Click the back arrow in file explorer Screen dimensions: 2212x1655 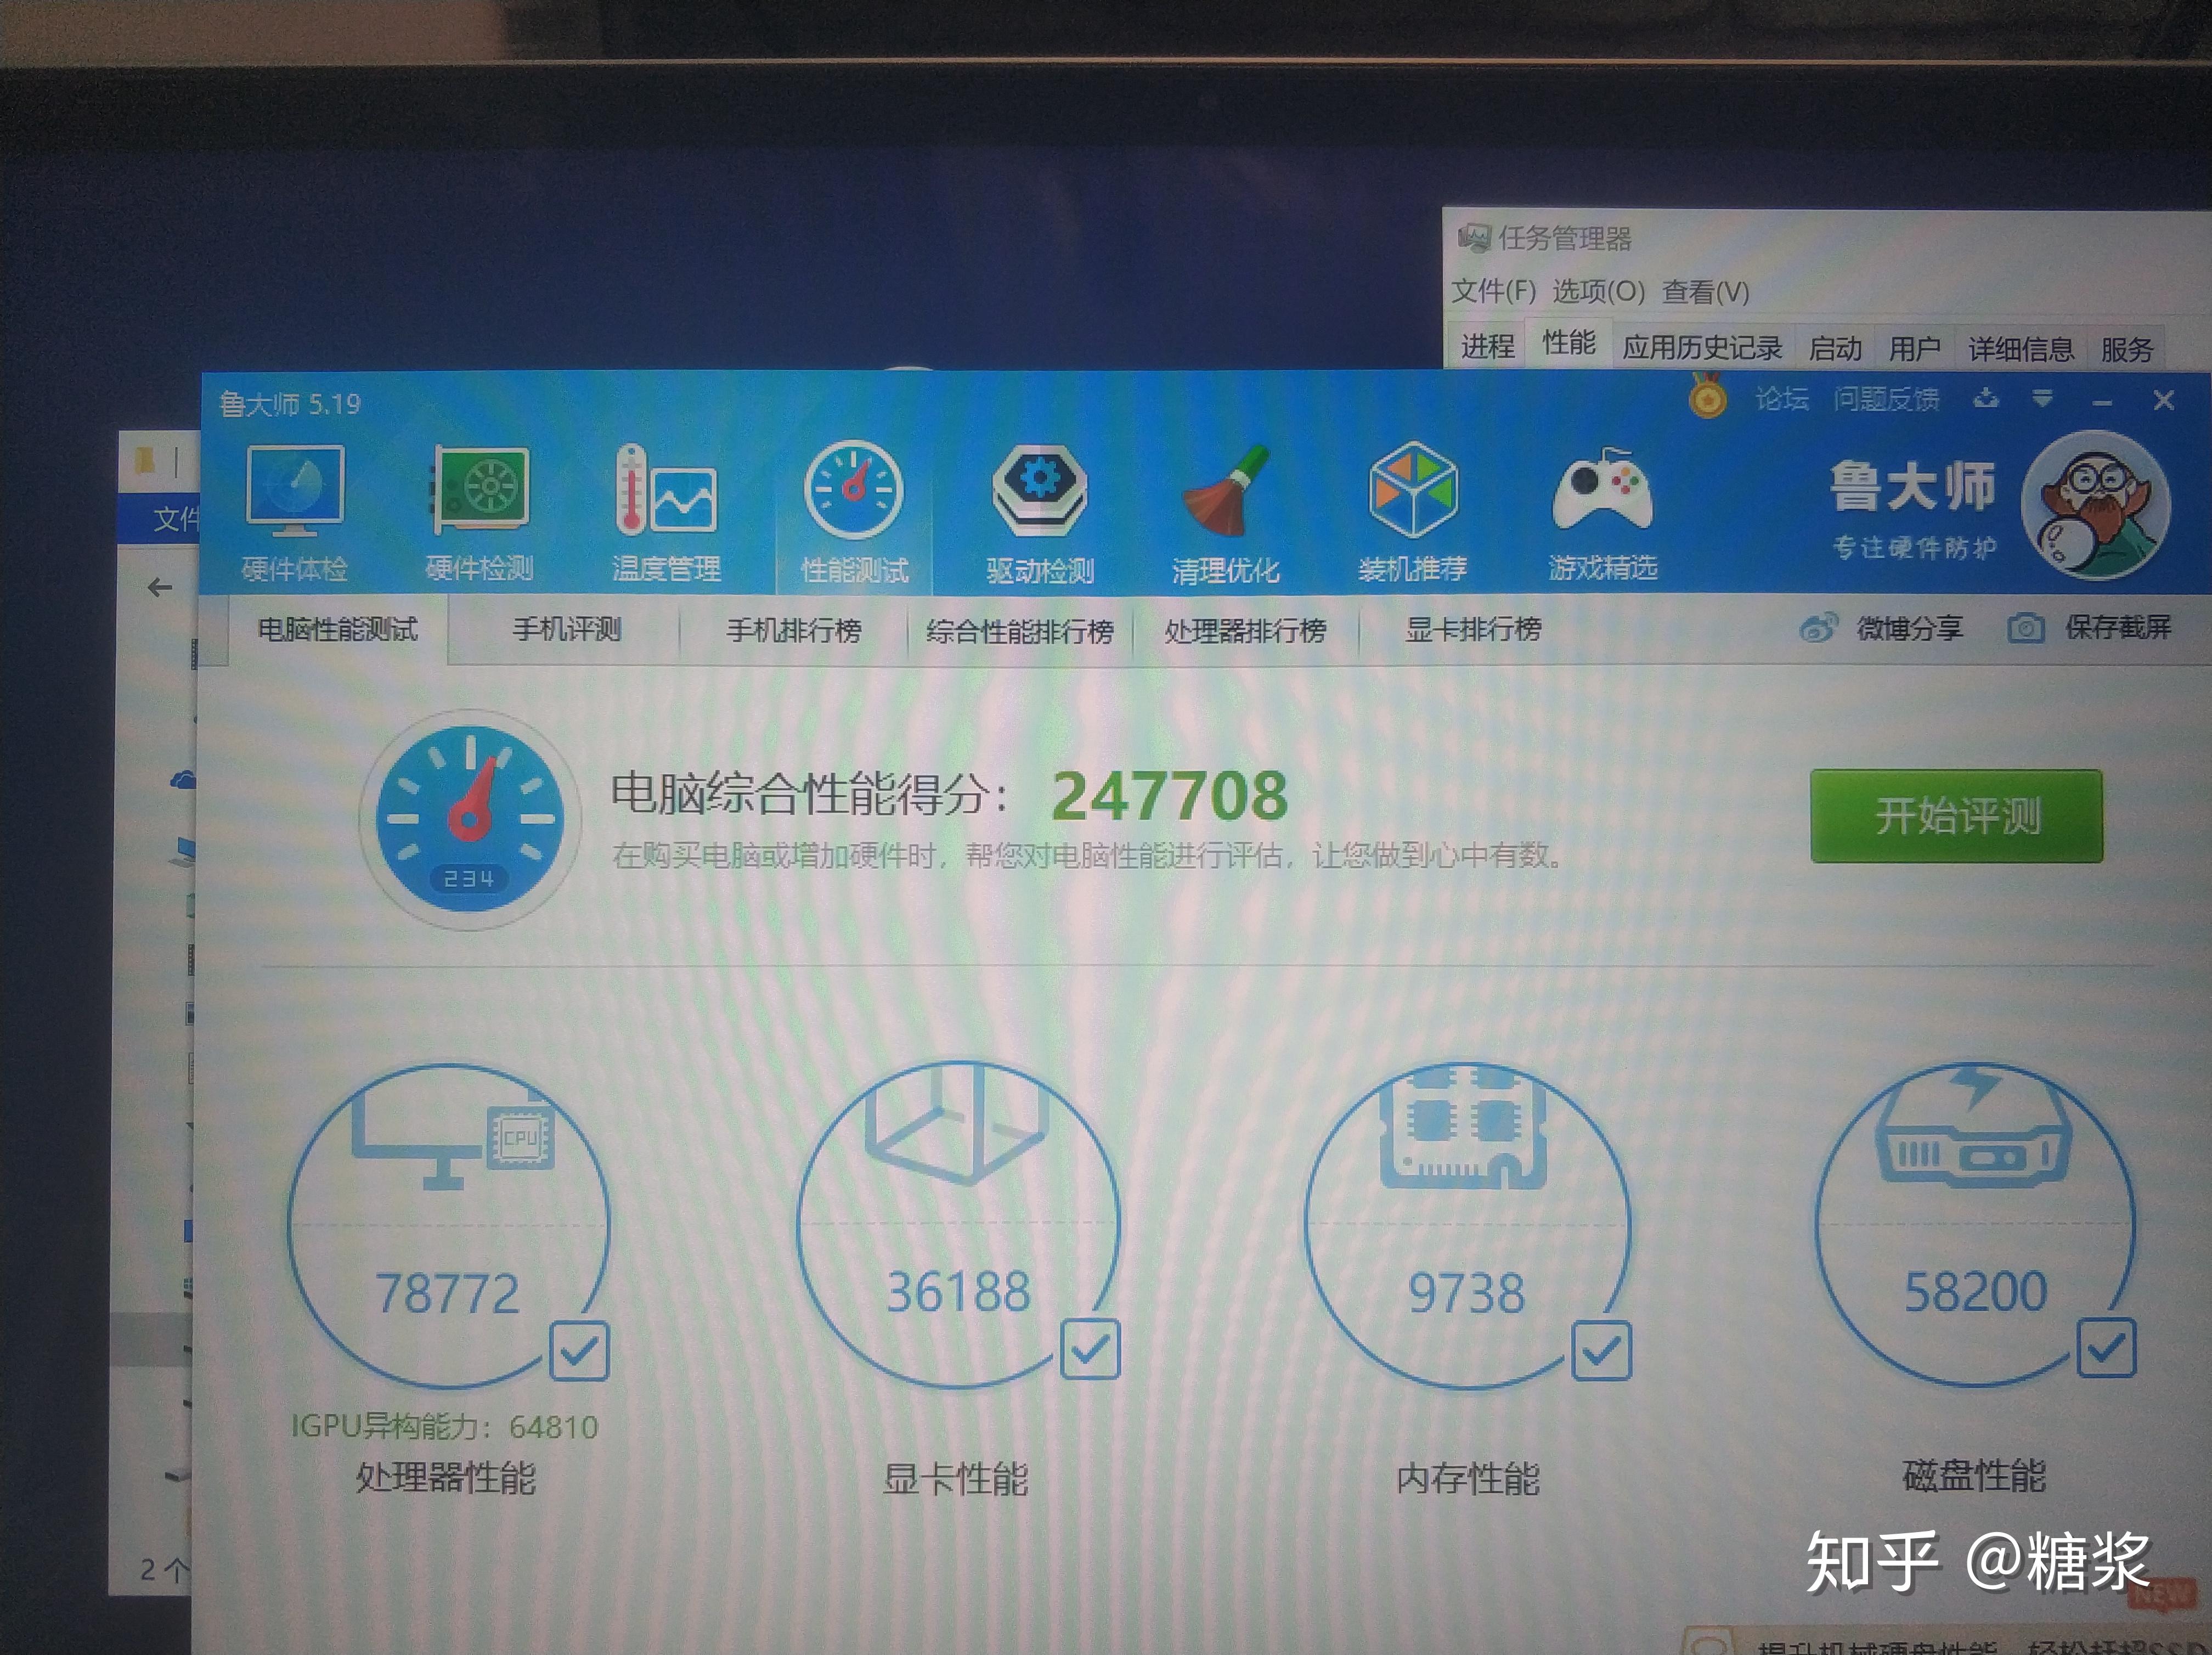click(160, 588)
